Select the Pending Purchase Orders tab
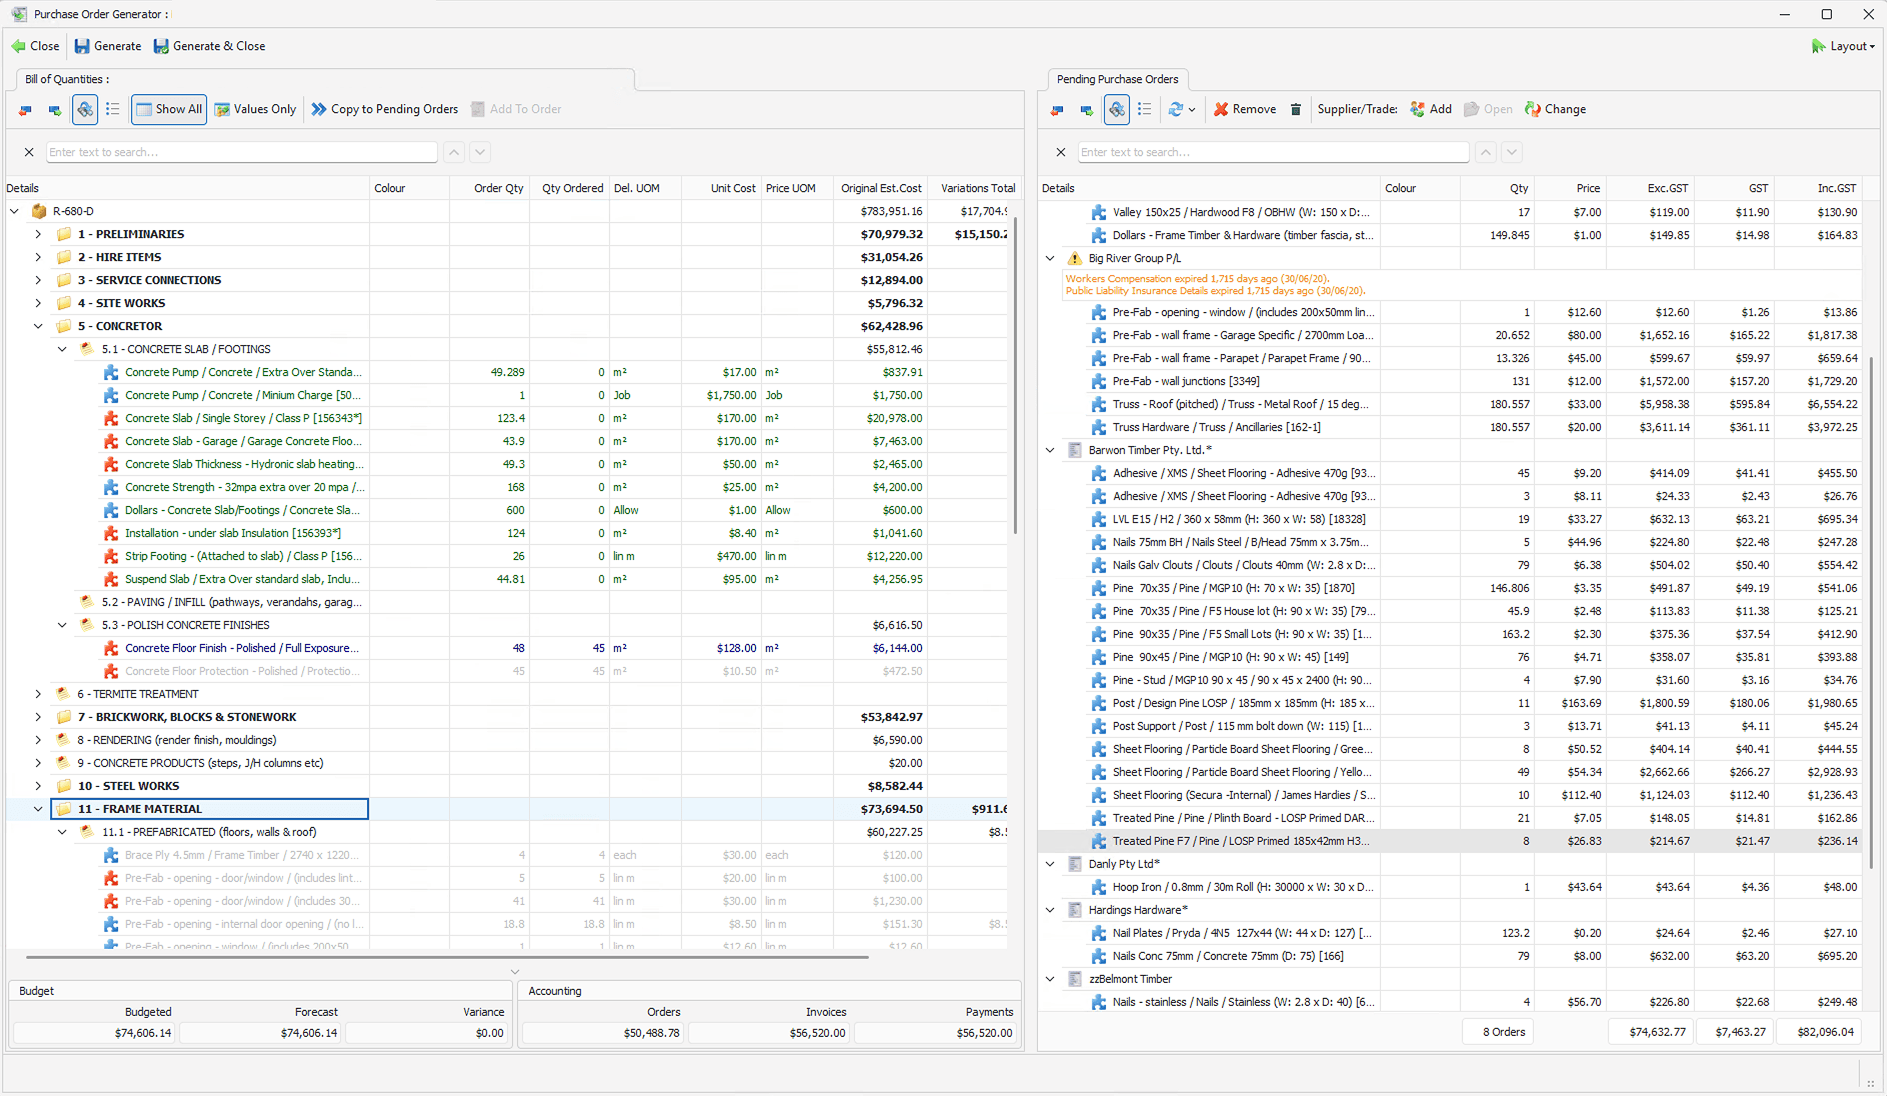 click(x=1117, y=79)
